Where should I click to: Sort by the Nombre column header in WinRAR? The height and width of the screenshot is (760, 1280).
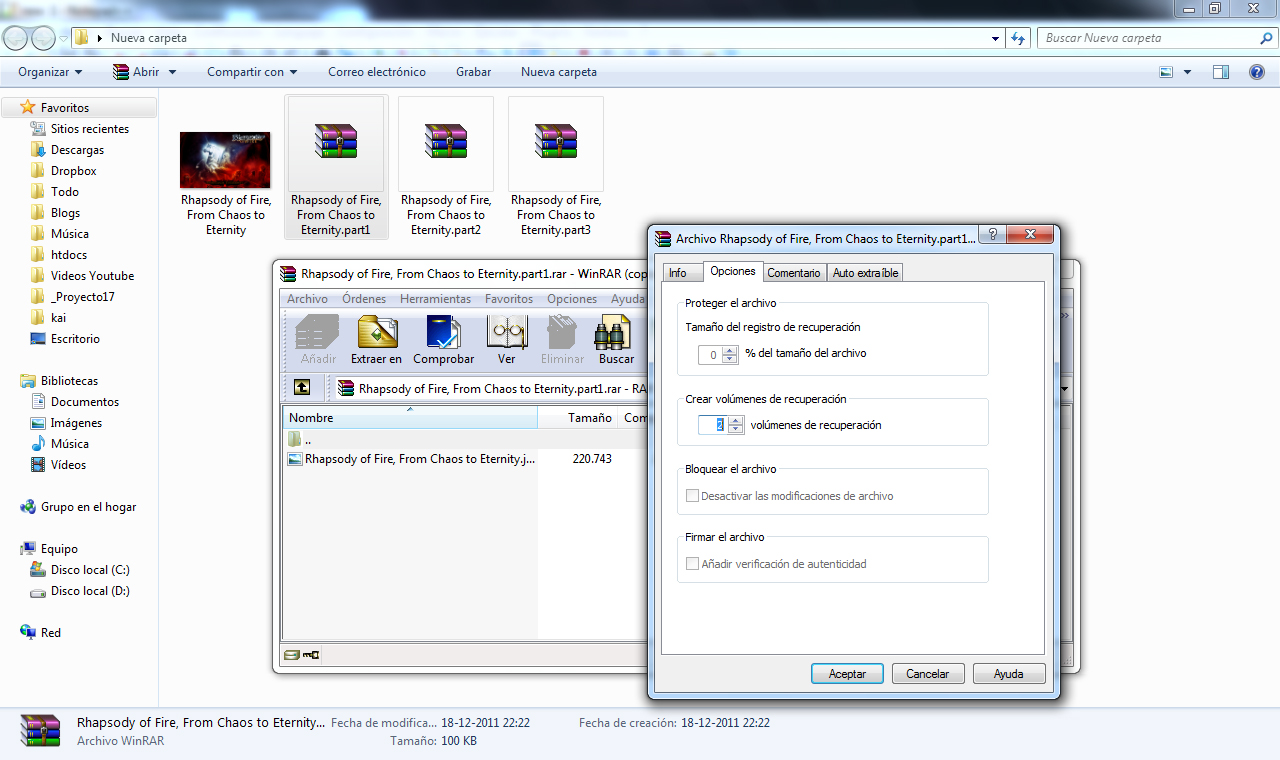pos(410,418)
